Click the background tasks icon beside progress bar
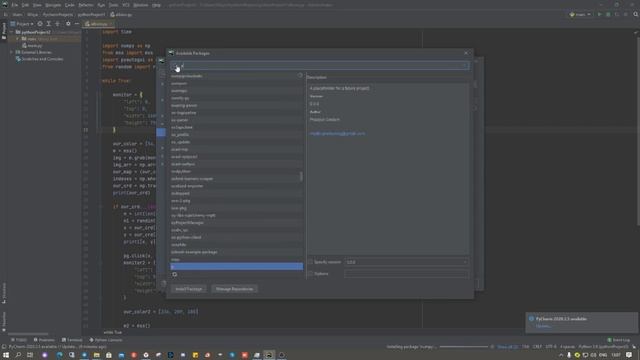The height and width of the screenshot is (360, 640). tap(492, 347)
